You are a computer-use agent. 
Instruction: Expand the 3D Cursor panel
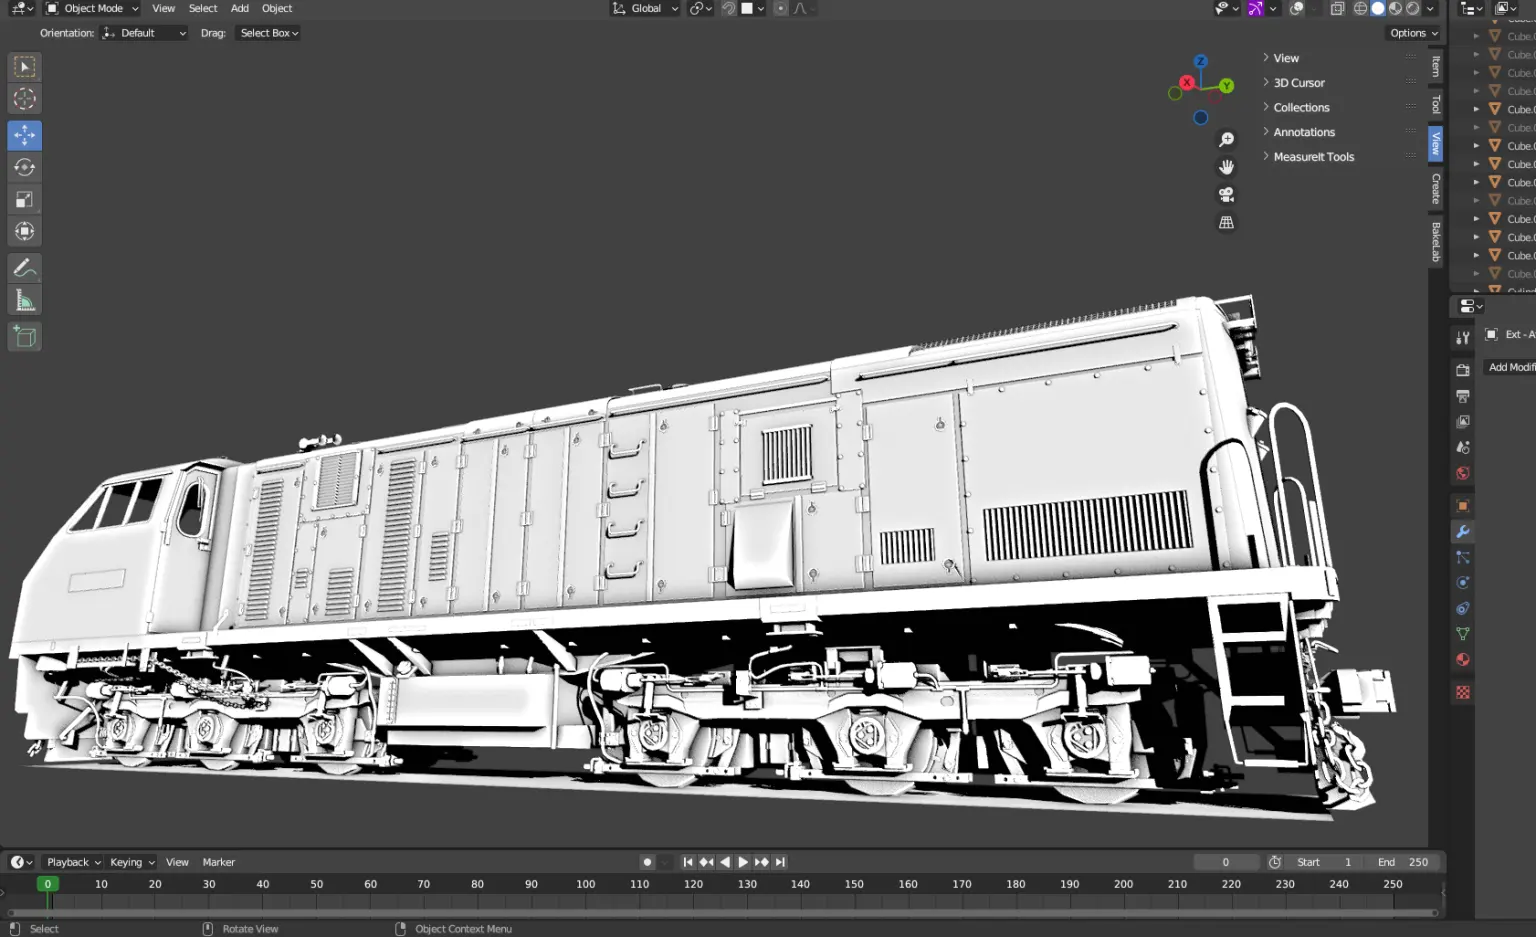(x=1298, y=83)
